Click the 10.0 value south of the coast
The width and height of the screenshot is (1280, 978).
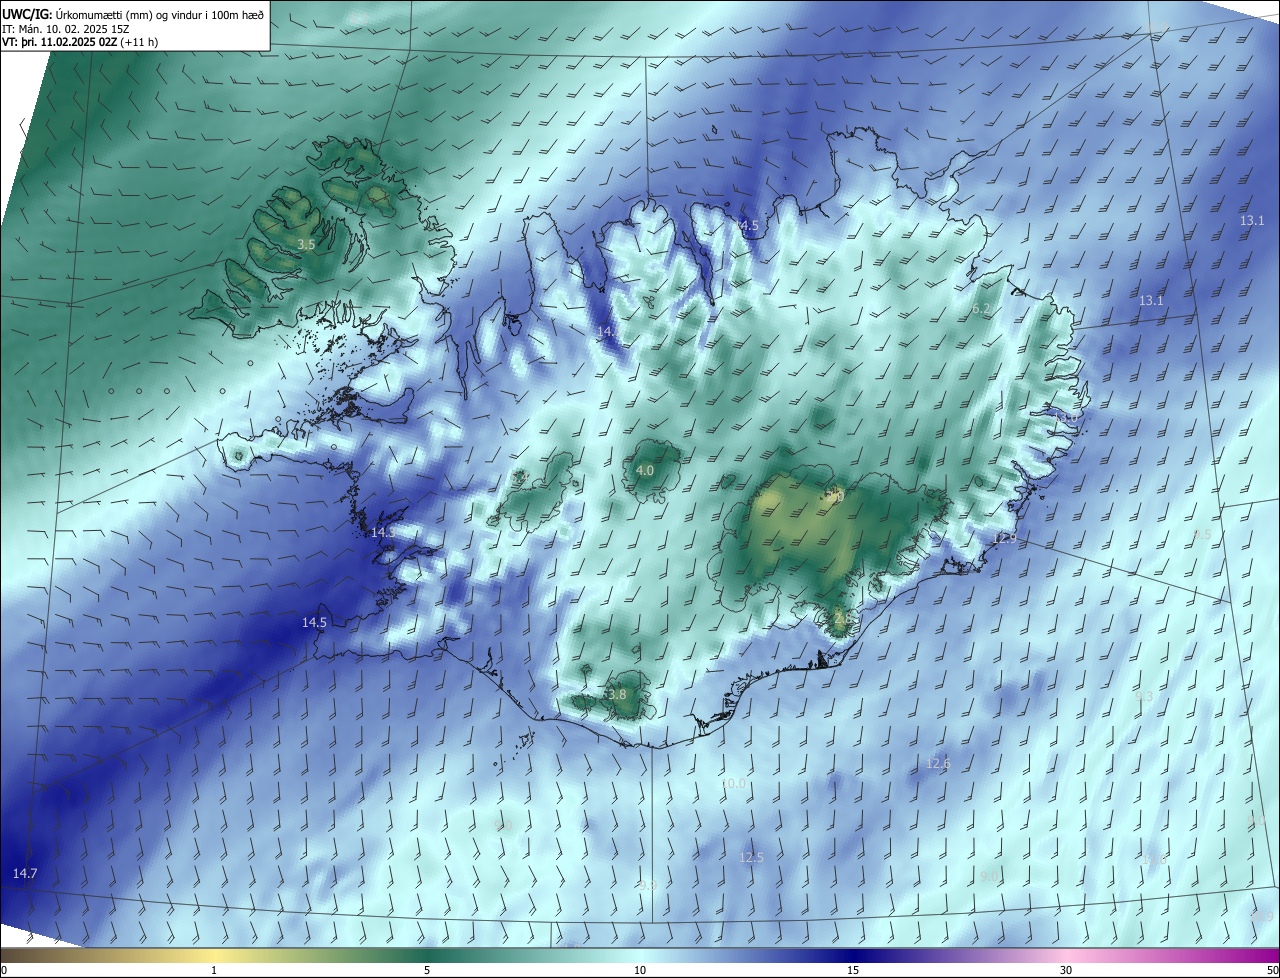coord(733,784)
